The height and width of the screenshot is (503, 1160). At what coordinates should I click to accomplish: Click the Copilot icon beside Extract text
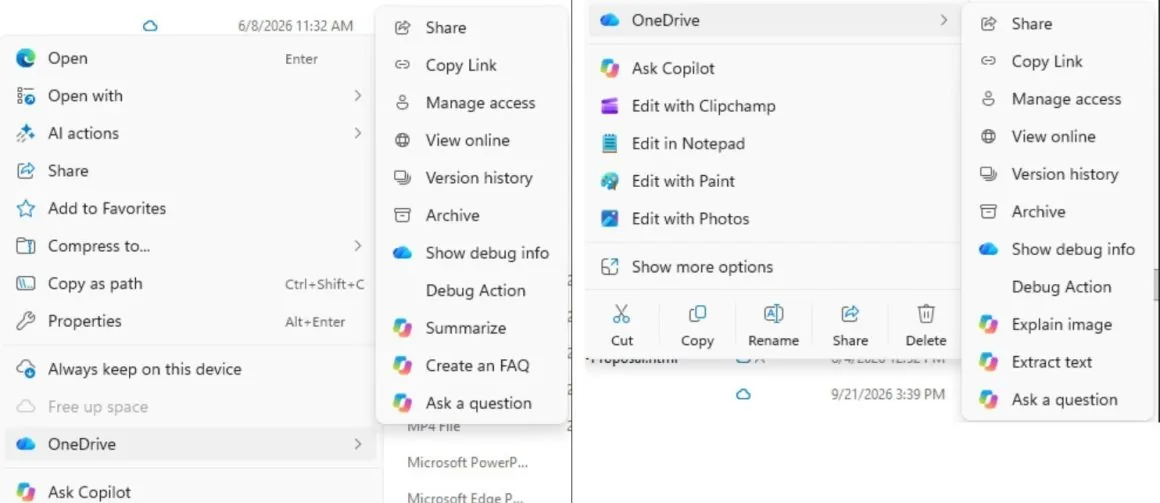coord(988,362)
